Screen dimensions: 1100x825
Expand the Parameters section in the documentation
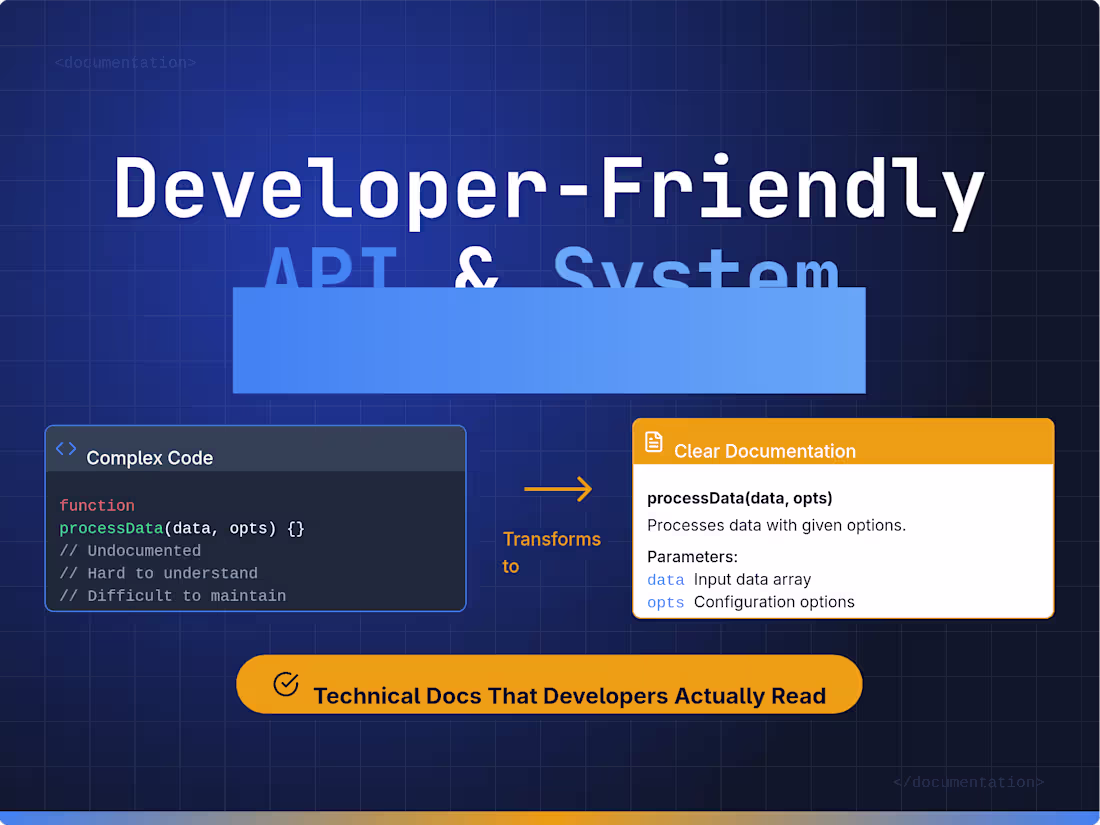coord(688,556)
